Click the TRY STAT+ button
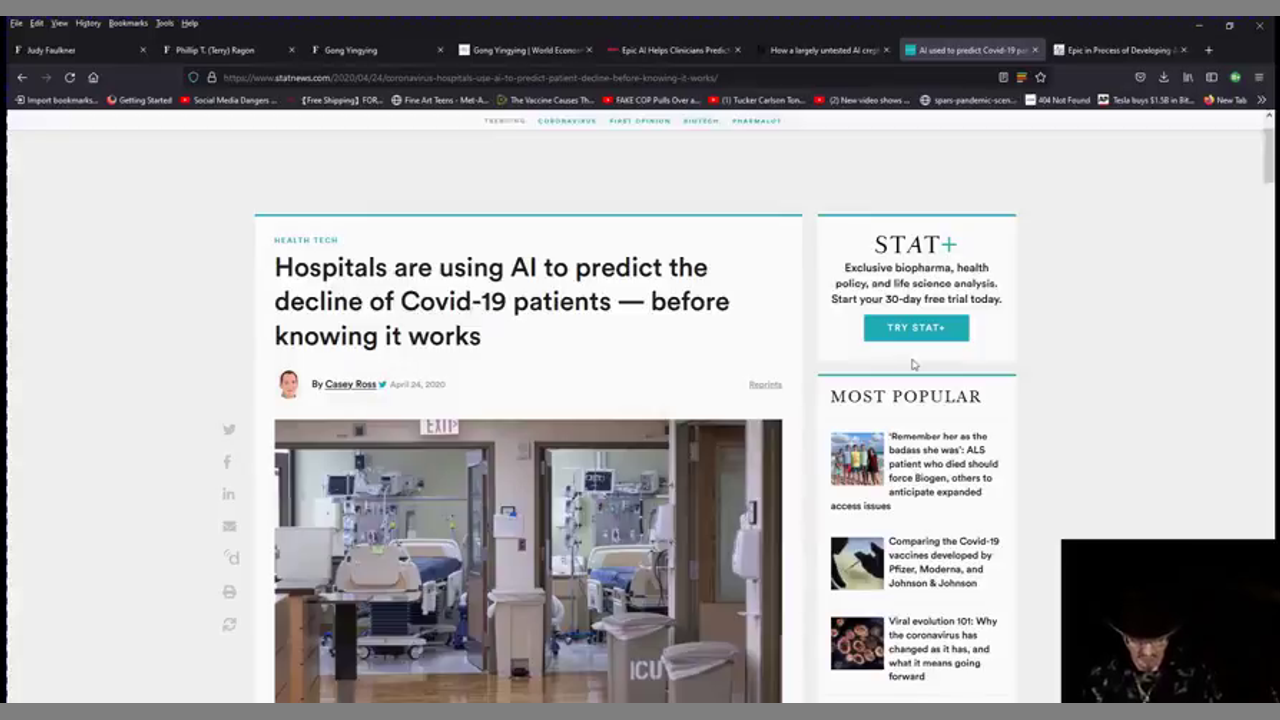This screenshot has height=720, width=1280. (916, 328)
